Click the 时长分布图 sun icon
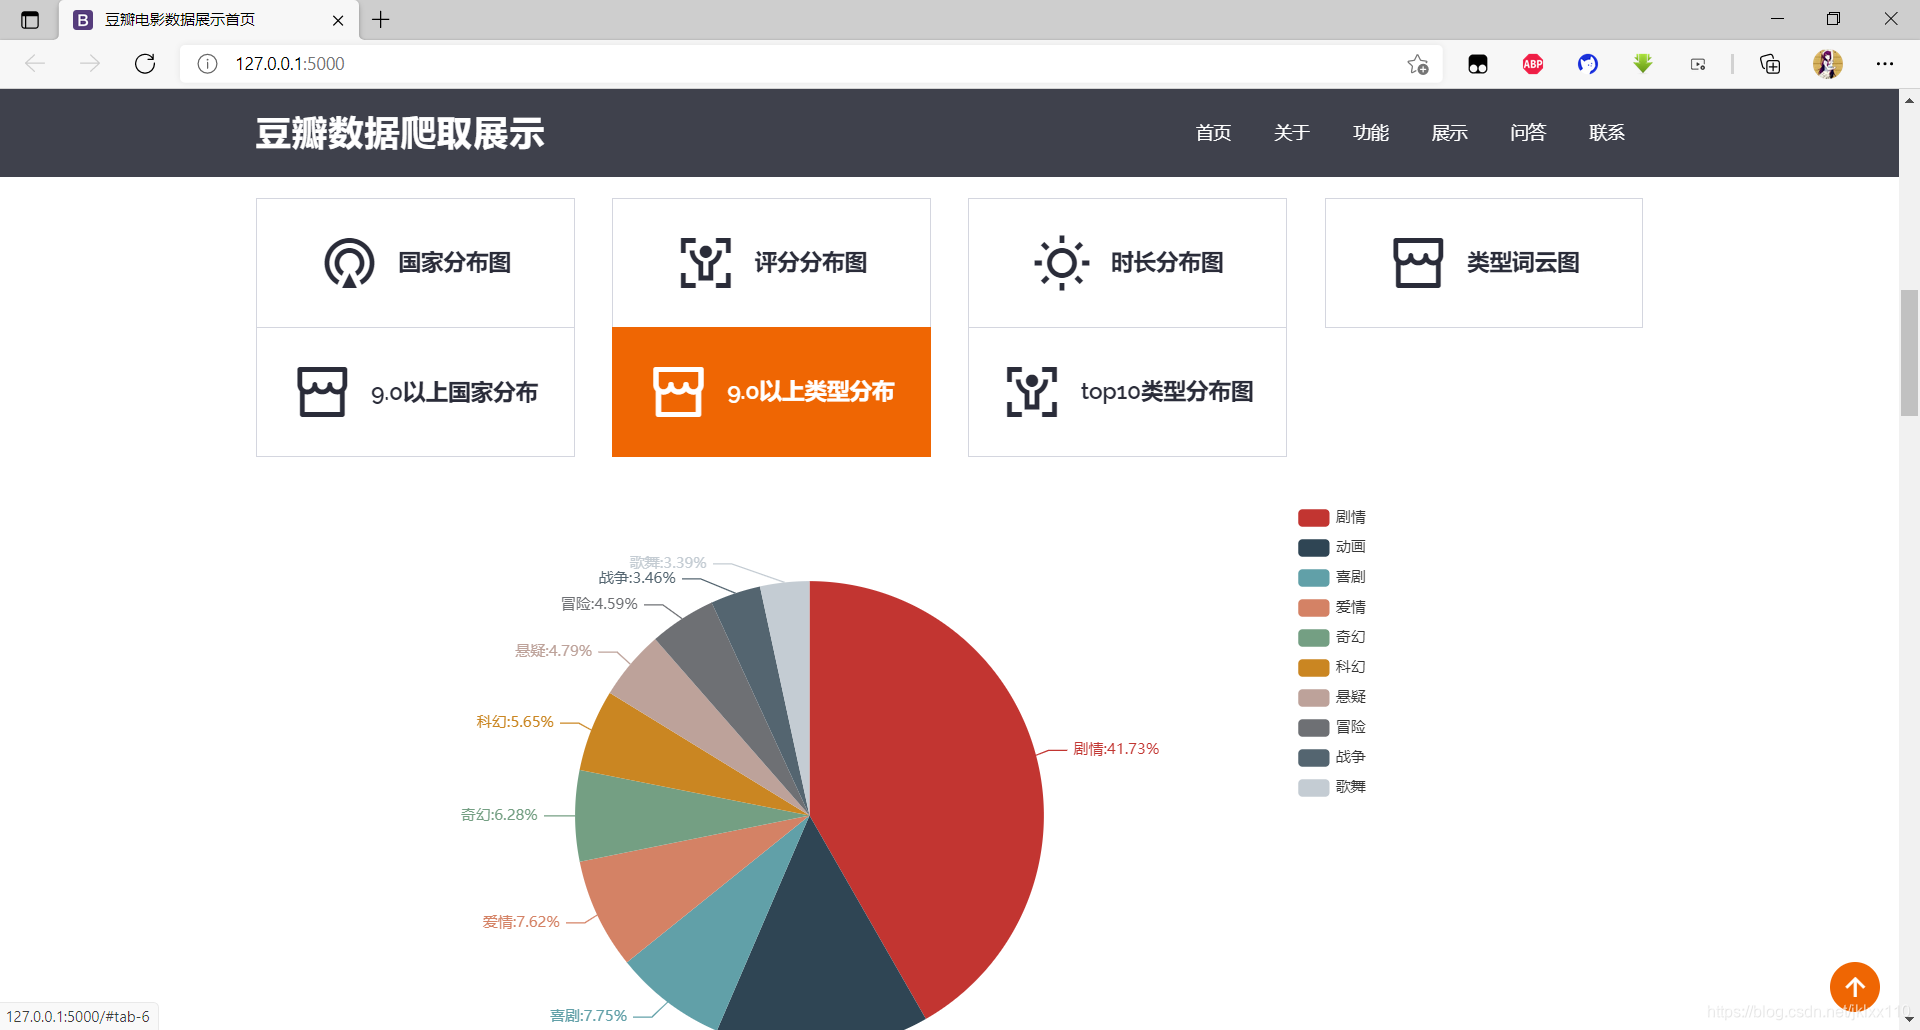 click(x=1061, y=263)
